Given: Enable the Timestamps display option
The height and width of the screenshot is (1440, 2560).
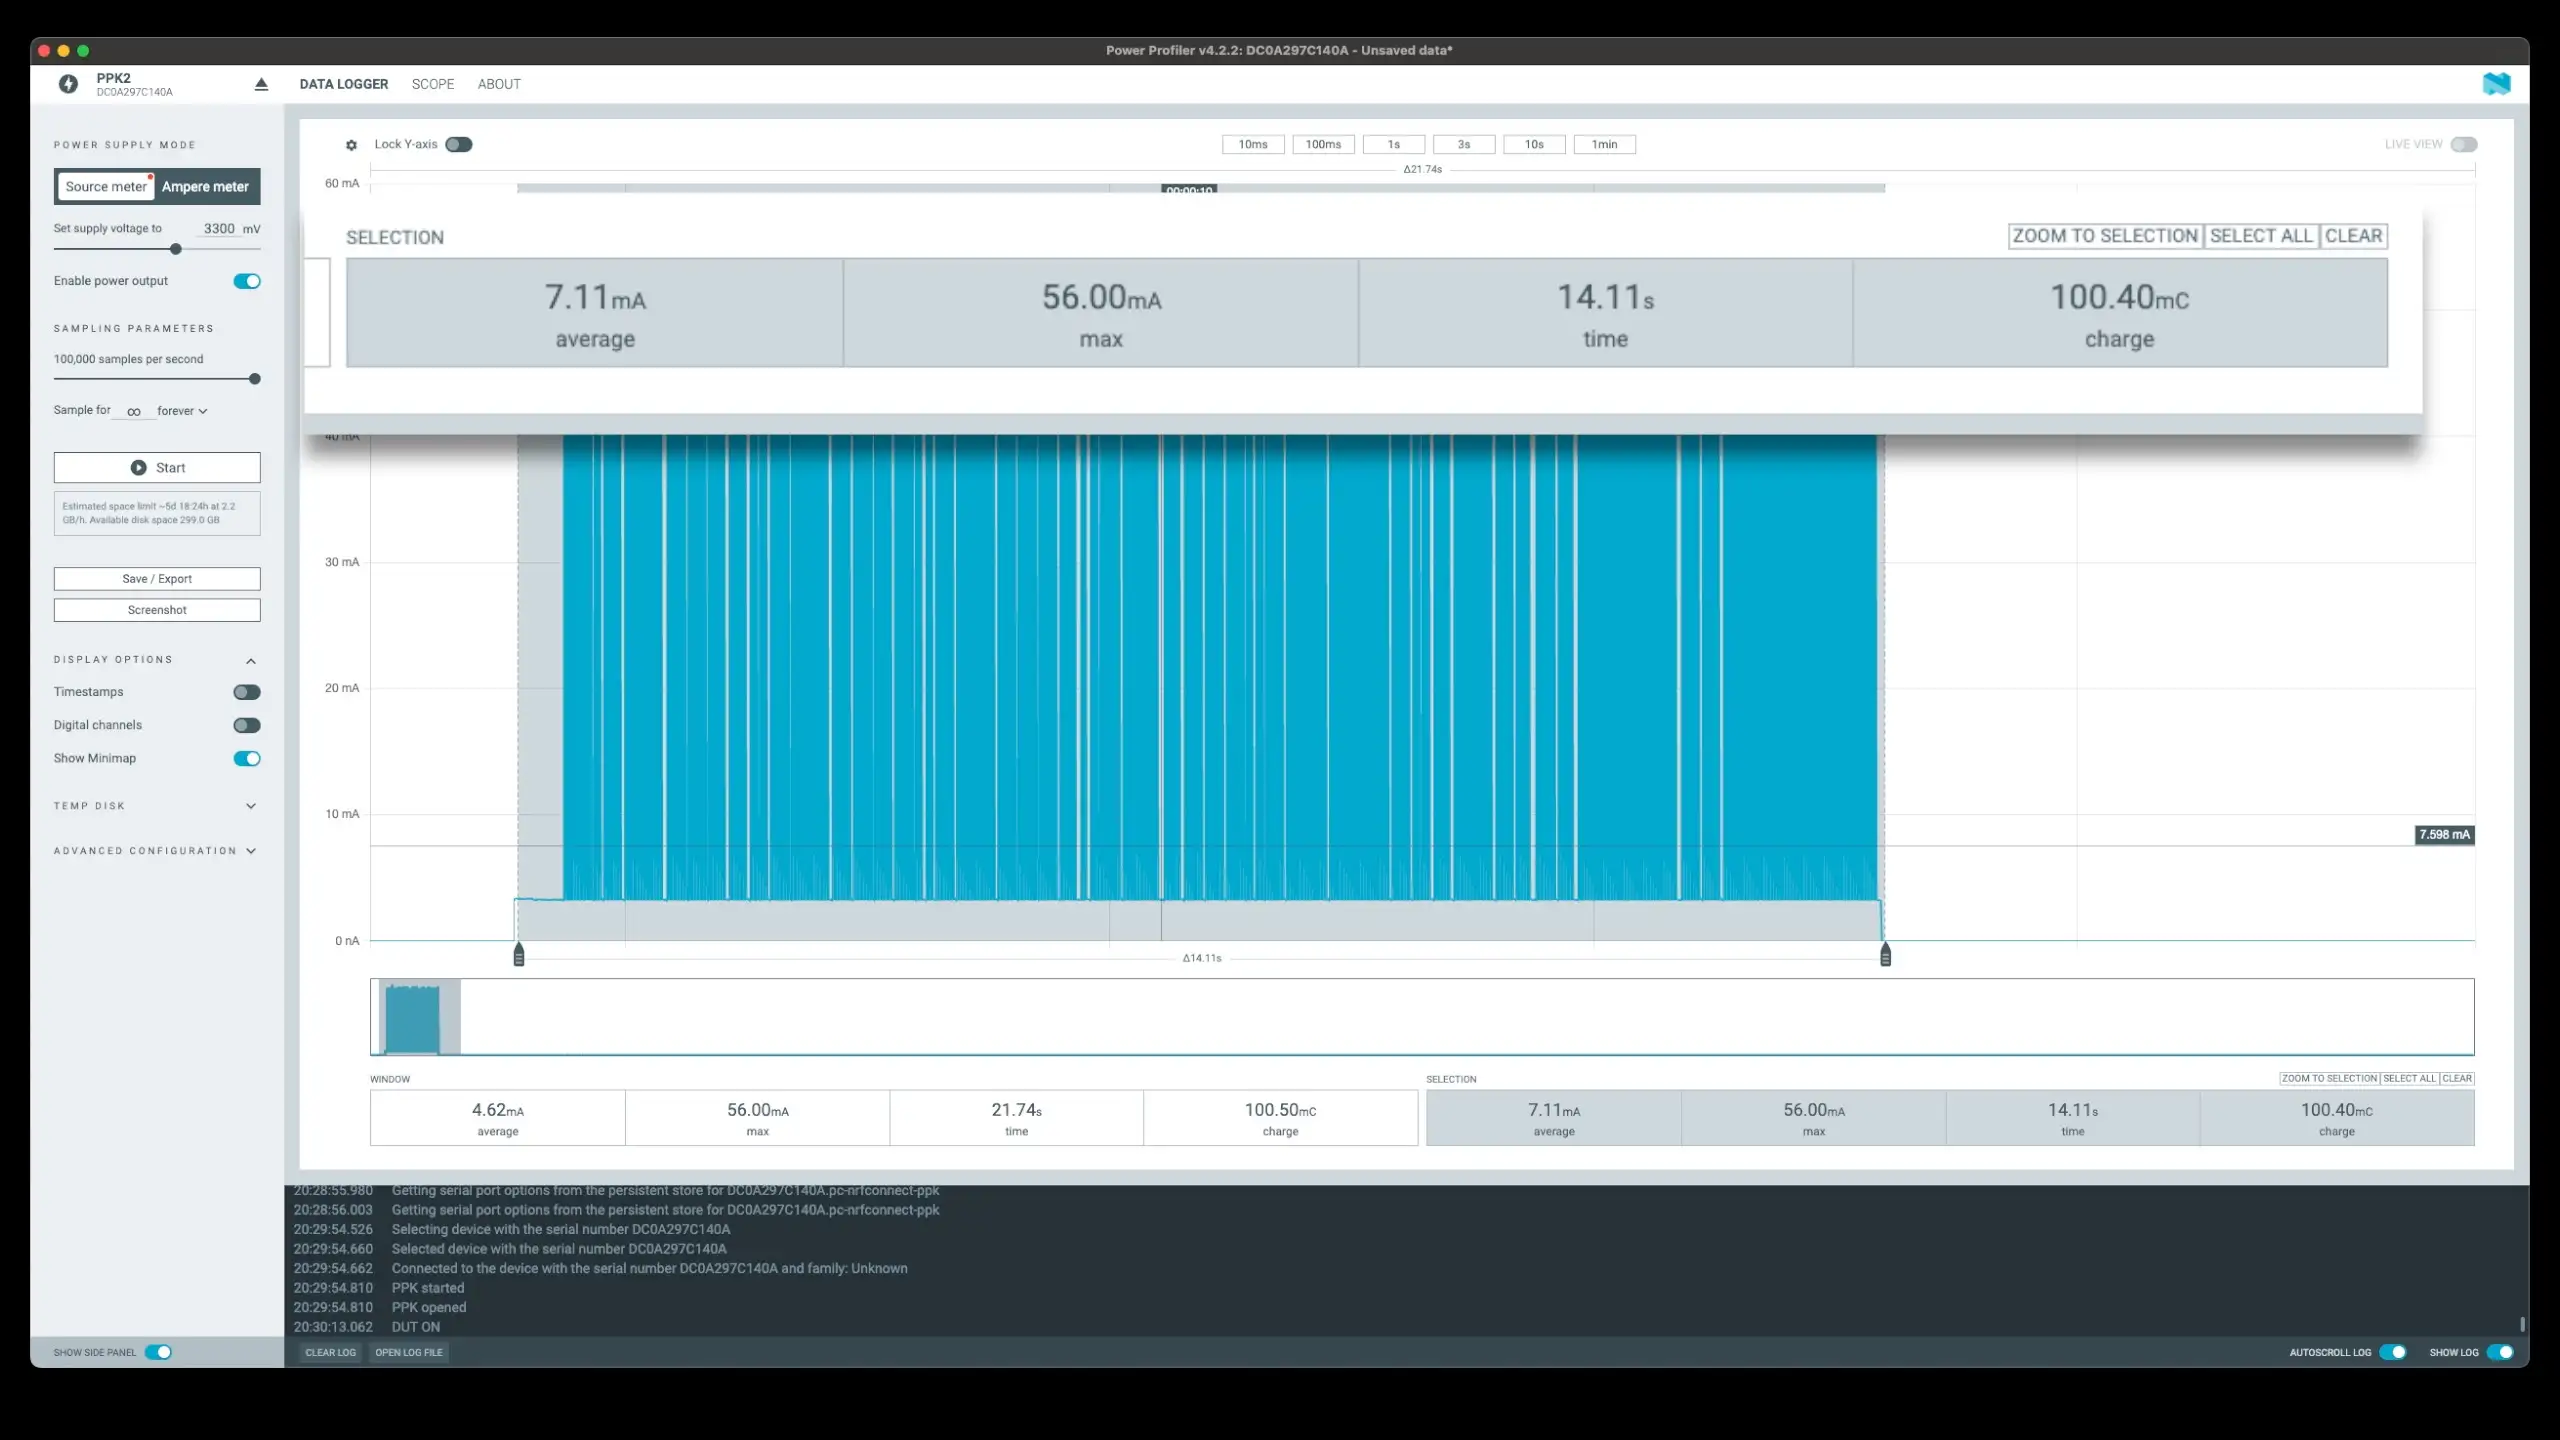Looking at the screenshot, I should 247,692.
